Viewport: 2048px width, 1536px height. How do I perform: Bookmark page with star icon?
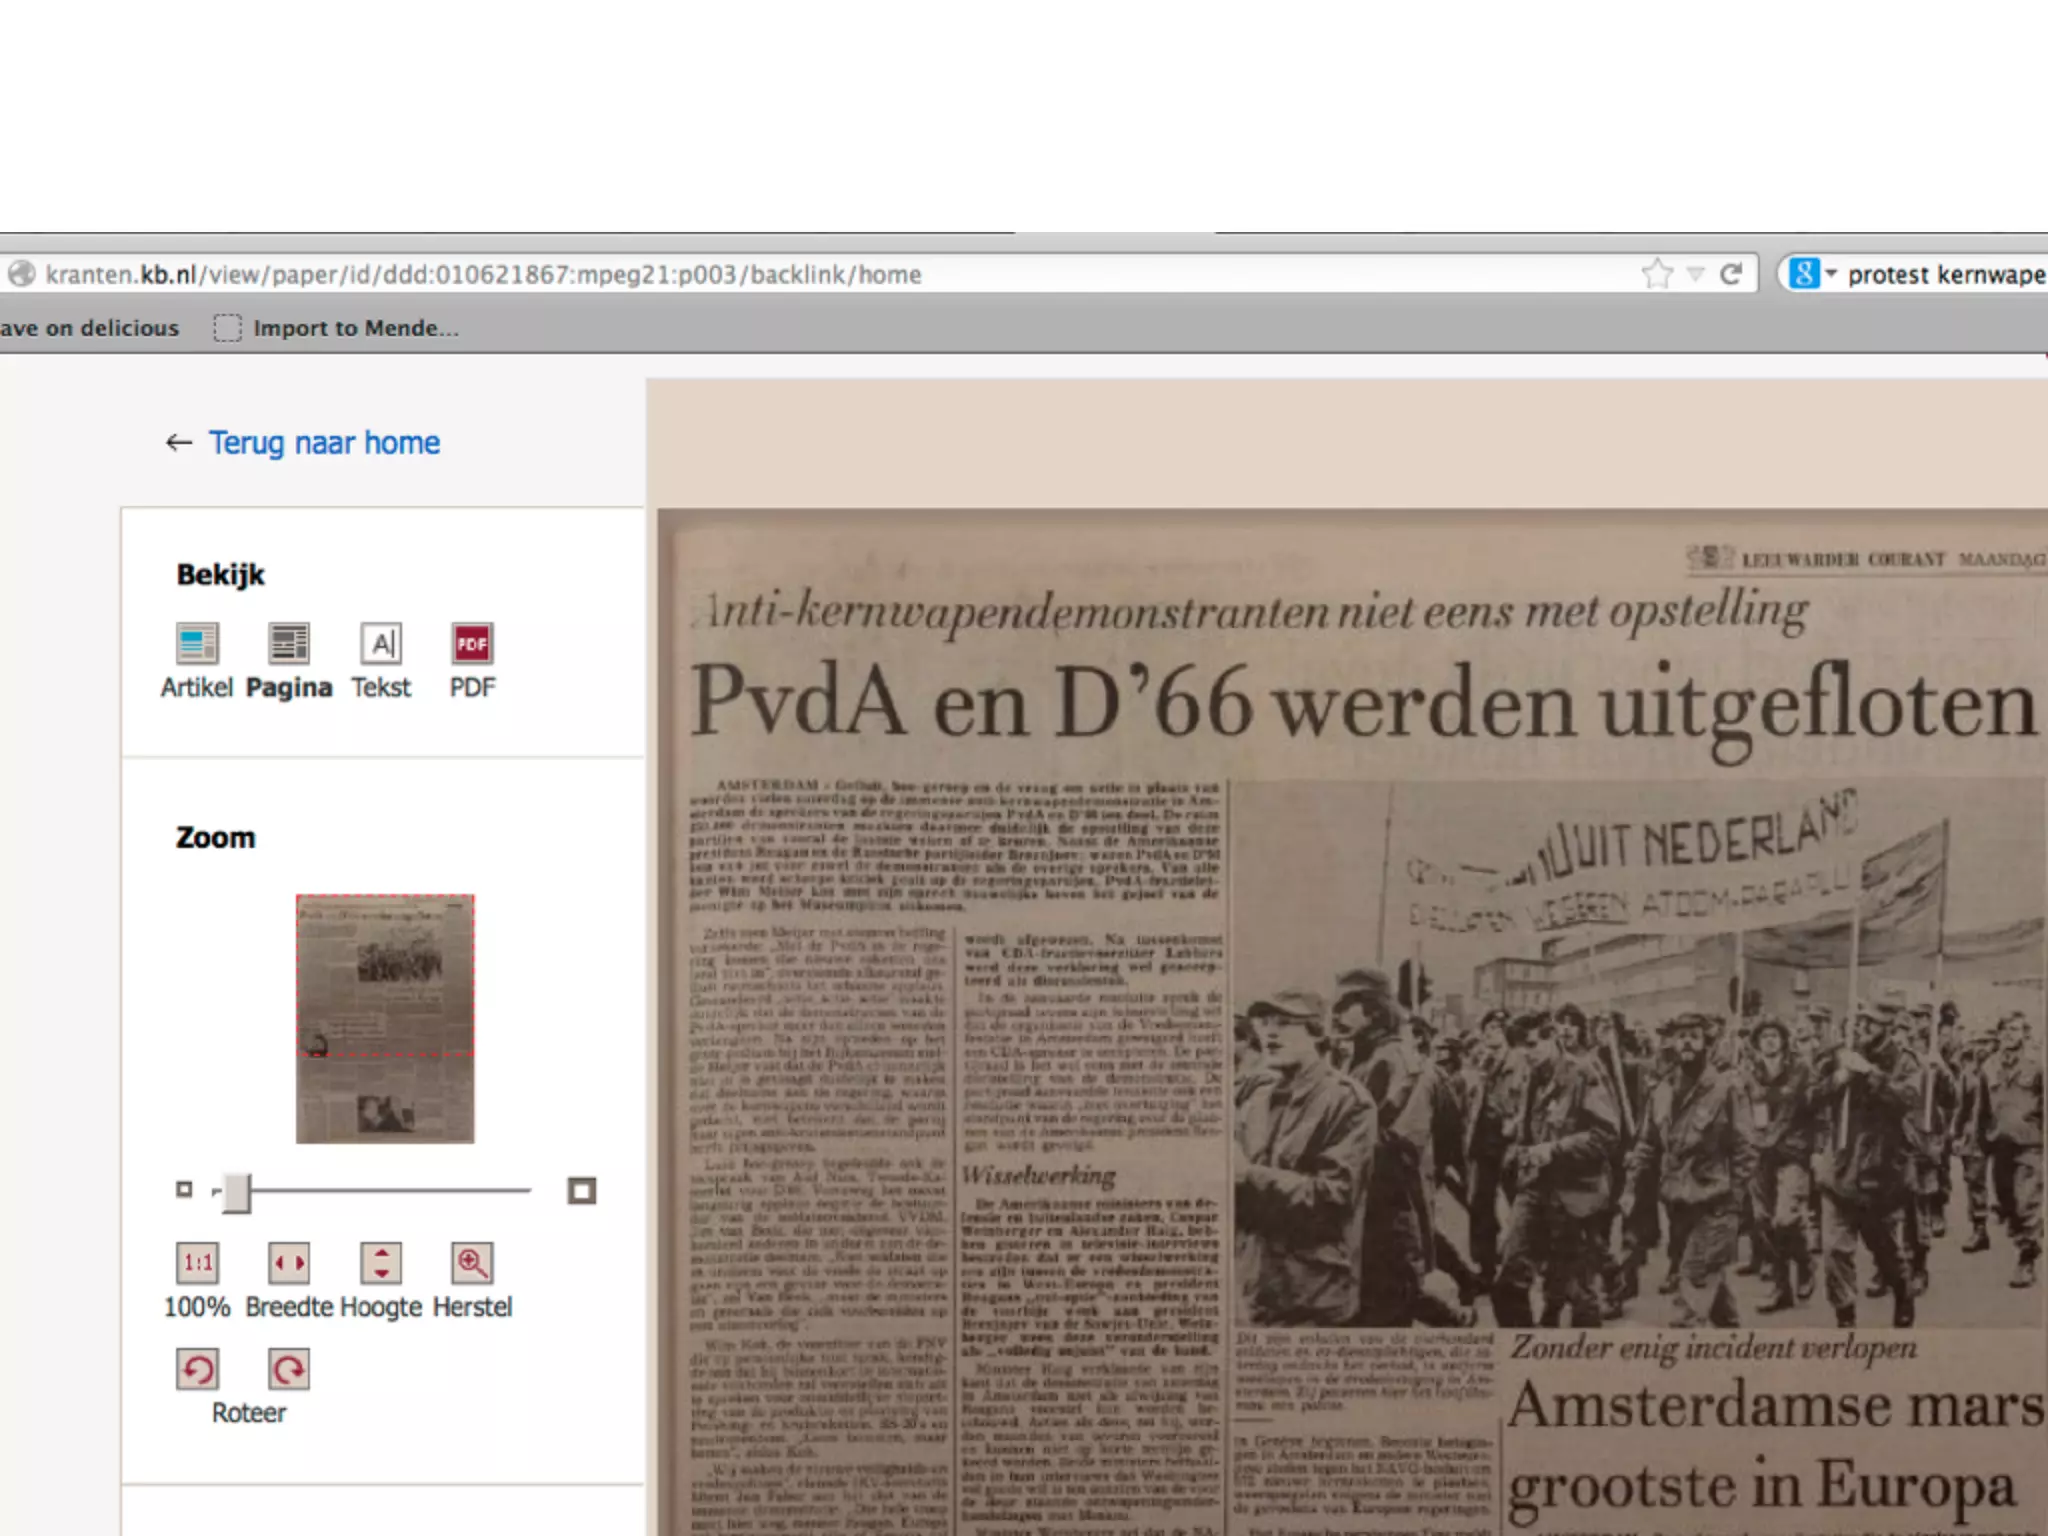pos(1657,274)
